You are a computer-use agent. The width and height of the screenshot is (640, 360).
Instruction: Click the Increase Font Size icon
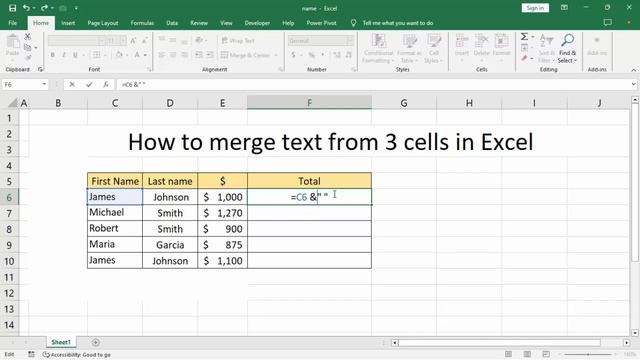click(133, 40)
